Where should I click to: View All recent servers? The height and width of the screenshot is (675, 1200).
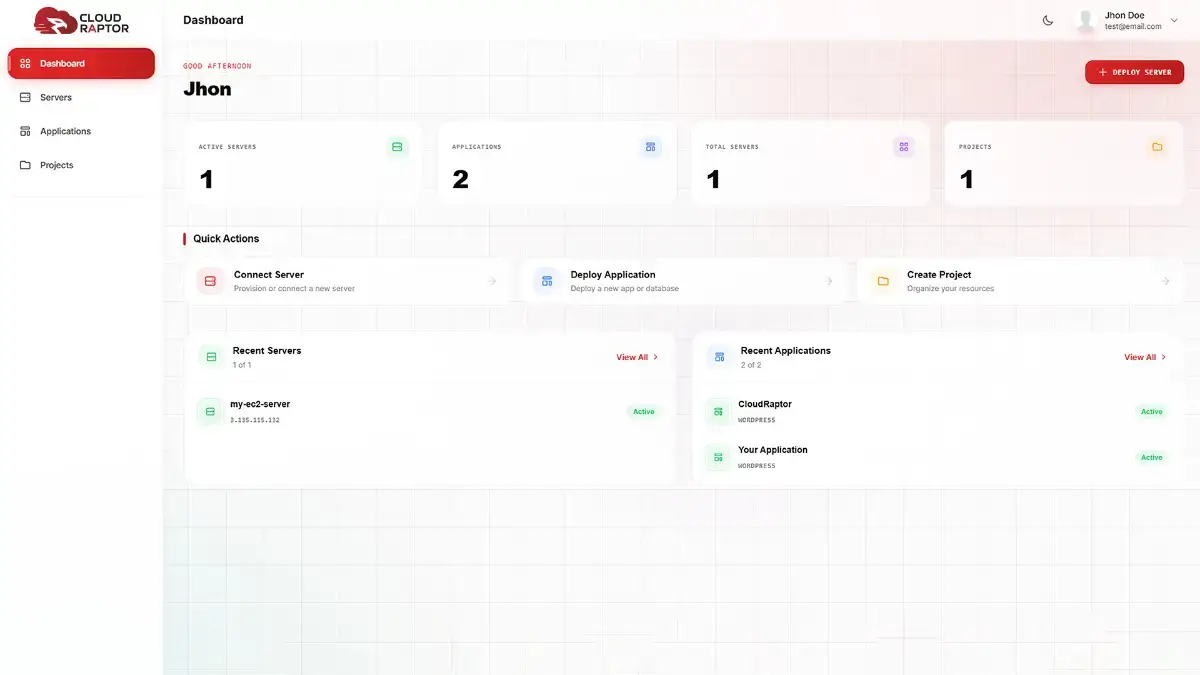tap(636, 357)
